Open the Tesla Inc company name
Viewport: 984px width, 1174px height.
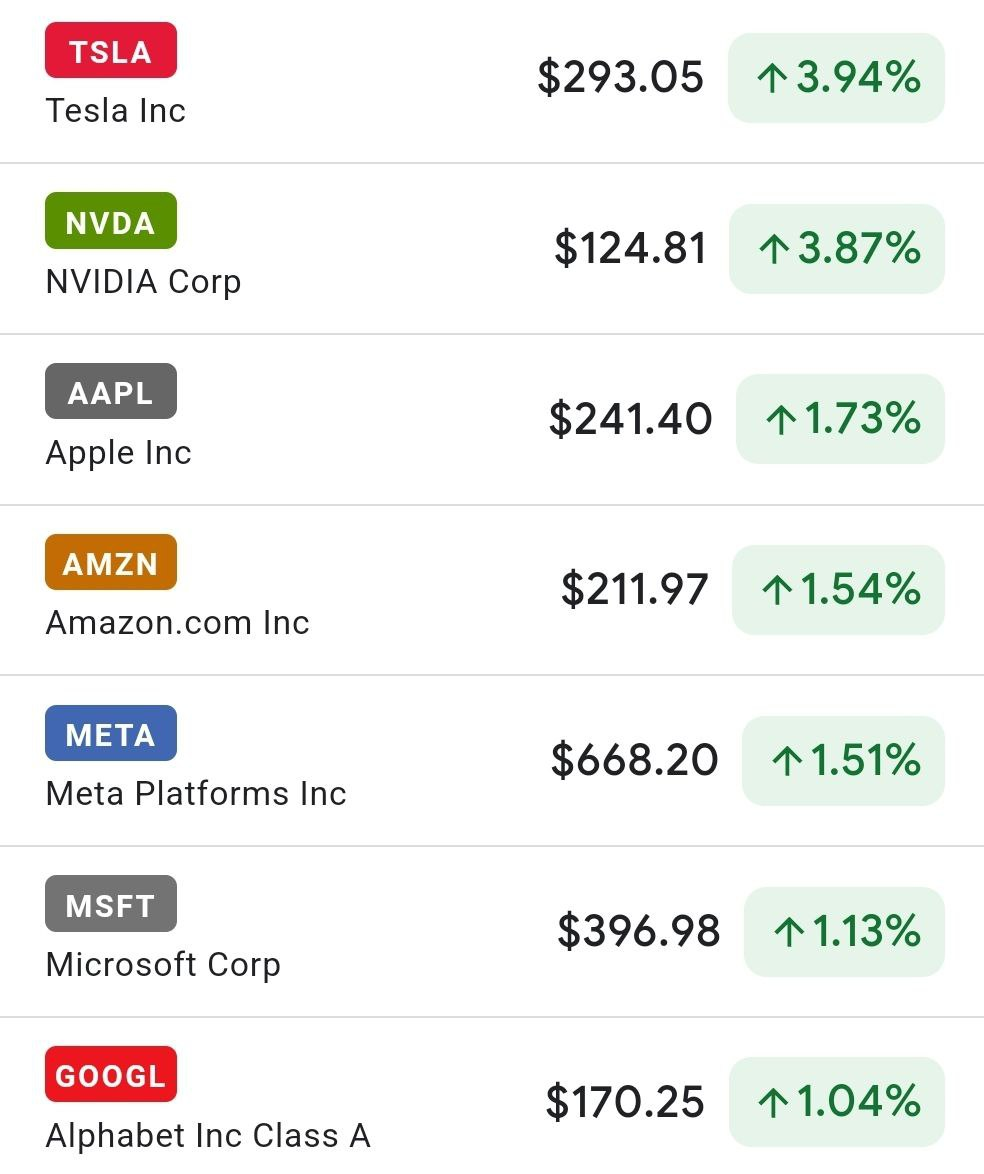pyautogui.click(x=116, y=110)
